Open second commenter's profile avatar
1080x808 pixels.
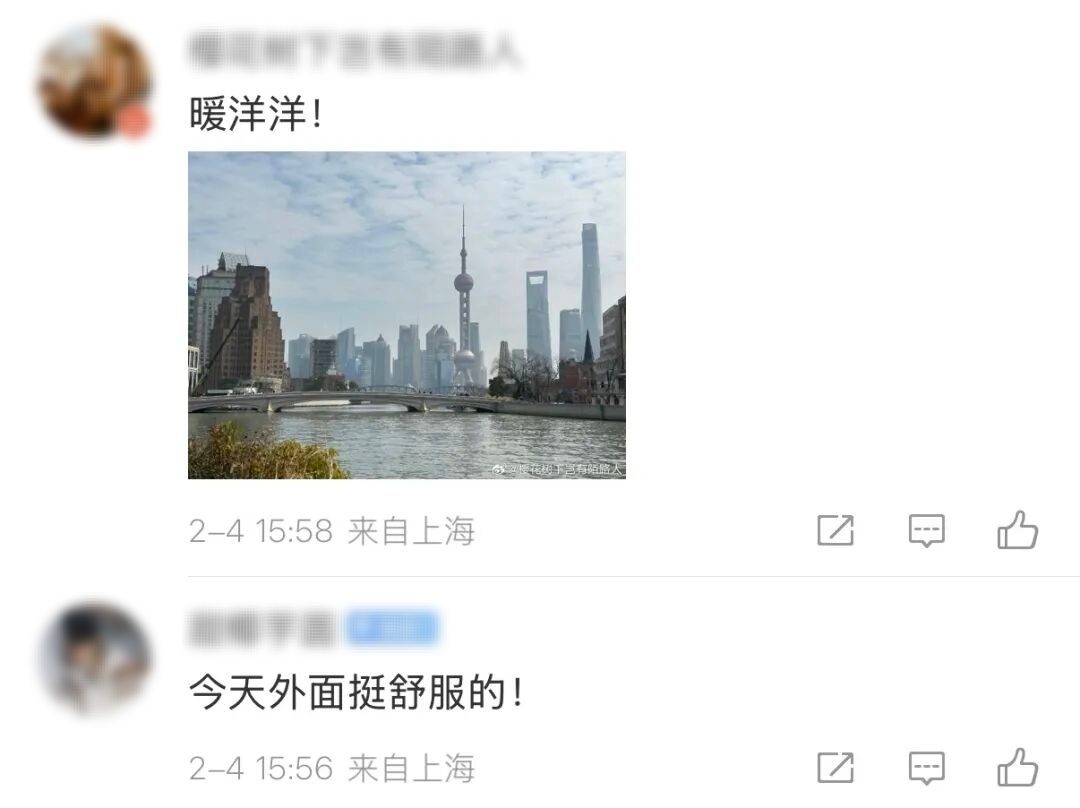point(95,661)
